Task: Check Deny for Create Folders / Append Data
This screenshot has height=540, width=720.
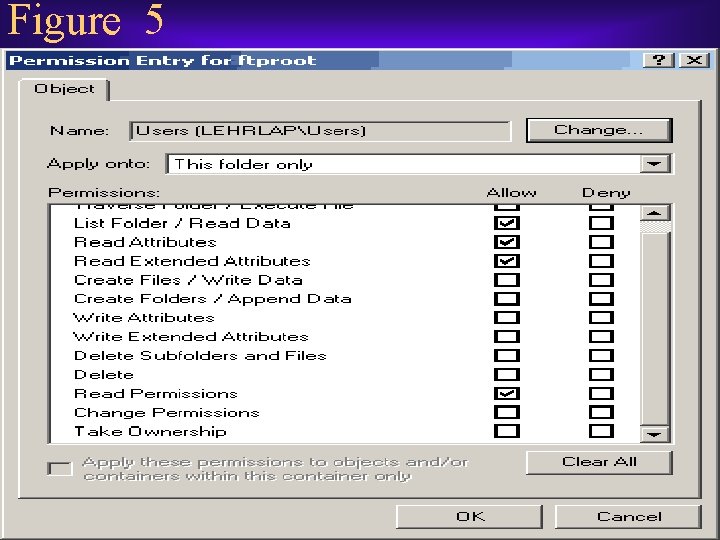Action: point(602,299)
